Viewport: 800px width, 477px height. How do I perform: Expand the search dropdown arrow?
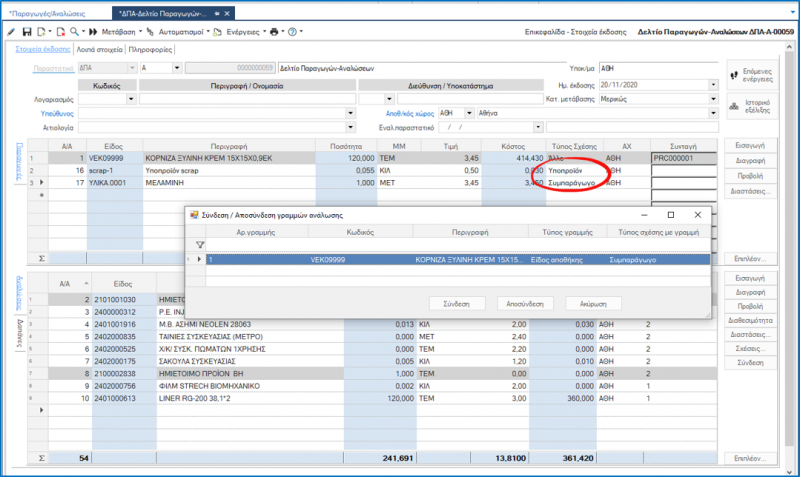(83, 32)
